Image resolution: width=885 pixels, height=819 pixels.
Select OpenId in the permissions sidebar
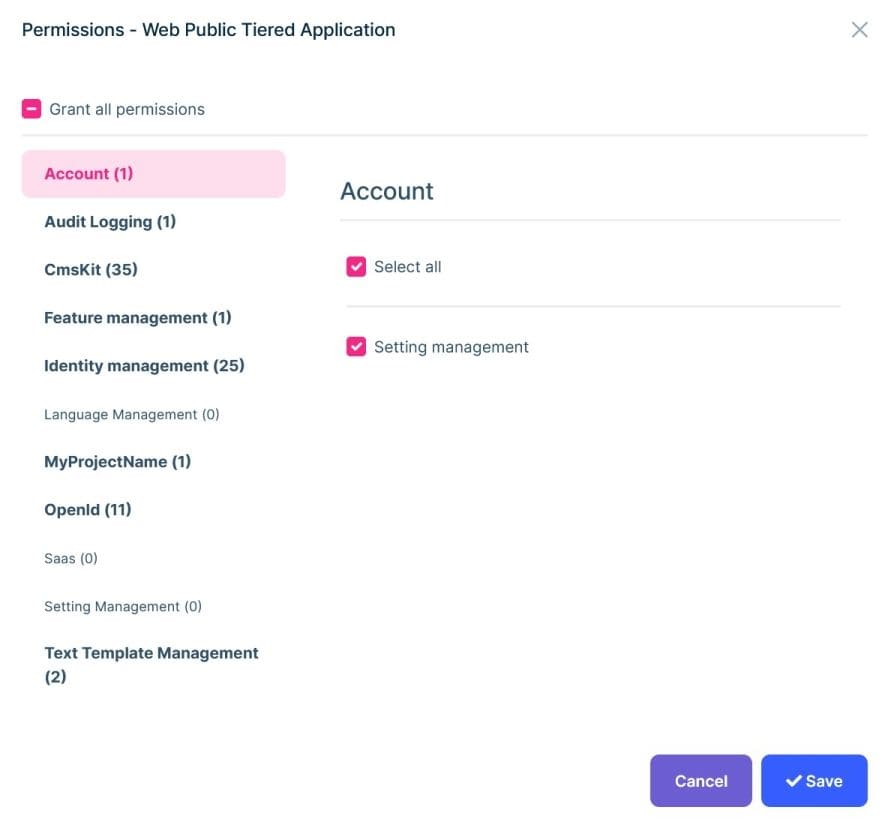coord(87,509)
